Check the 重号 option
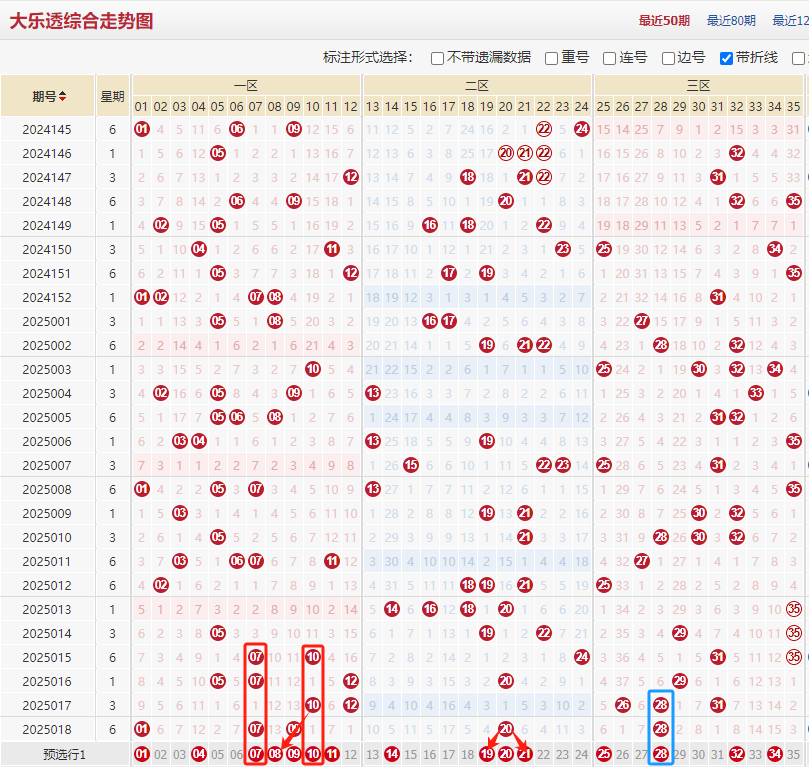This screenshot has width=809, height=767. point(552,58)
